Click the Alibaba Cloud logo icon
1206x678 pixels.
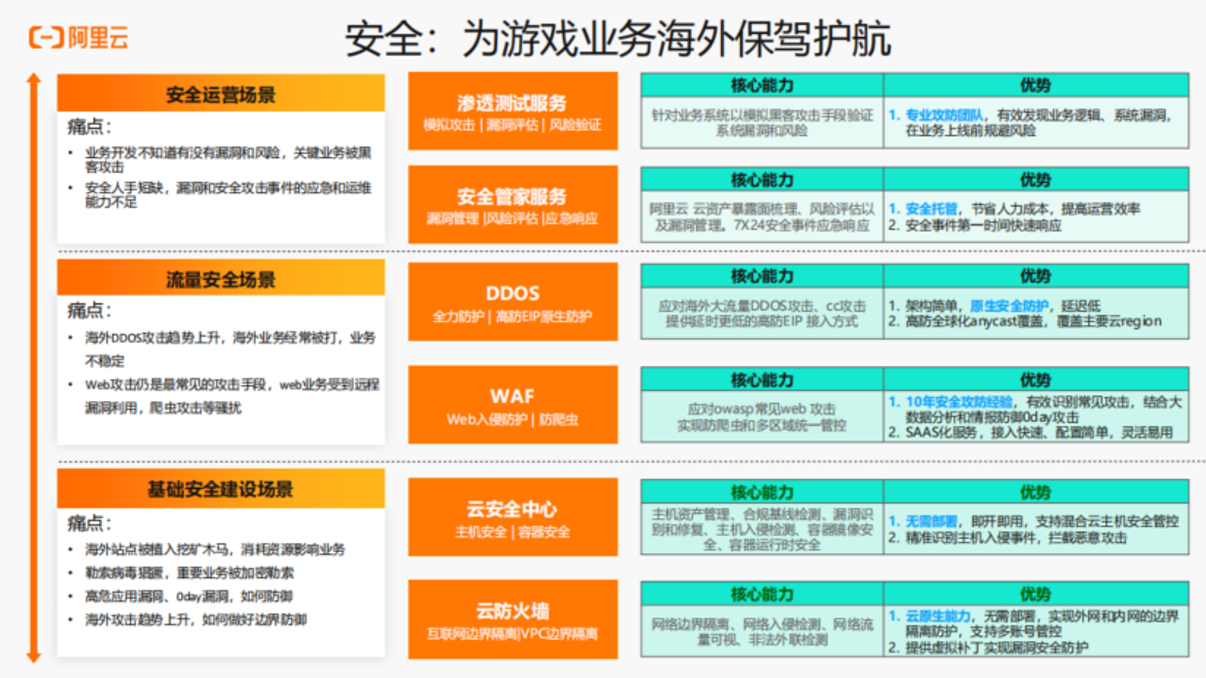point(47,39)
